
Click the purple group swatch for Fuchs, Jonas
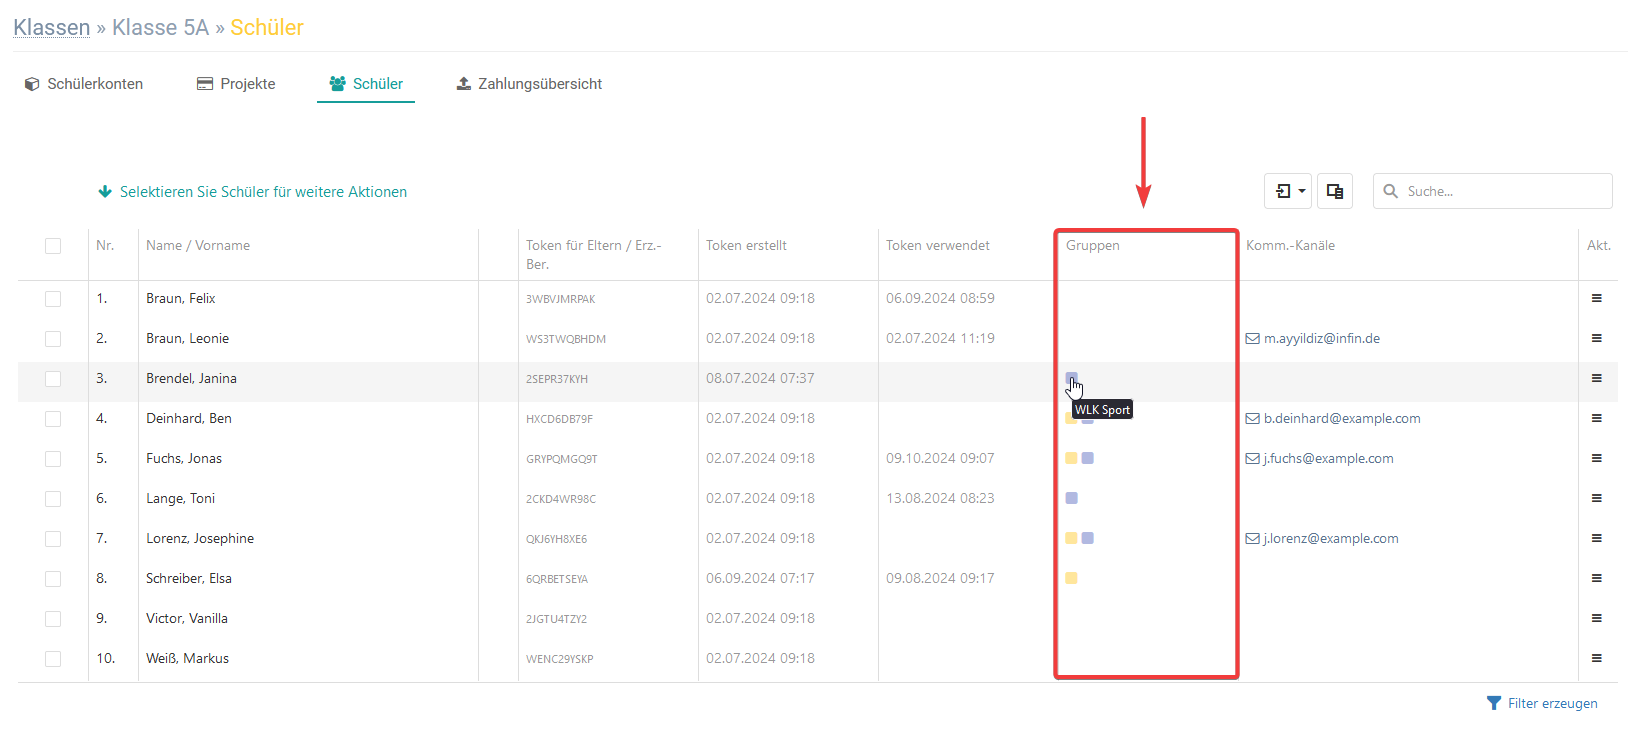1087,458
